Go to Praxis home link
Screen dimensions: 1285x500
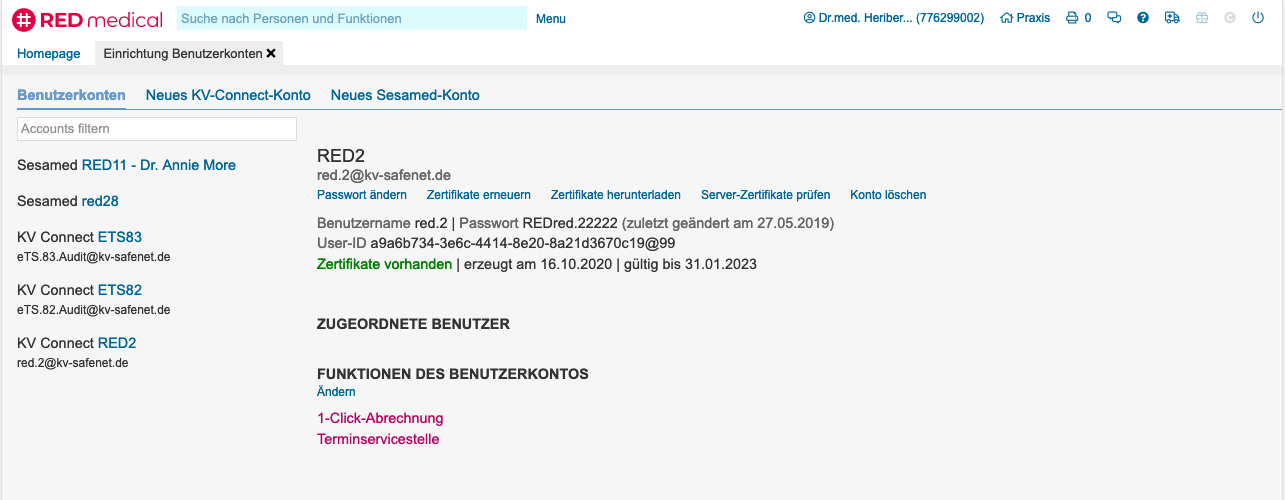click(x=1025, y=18)
